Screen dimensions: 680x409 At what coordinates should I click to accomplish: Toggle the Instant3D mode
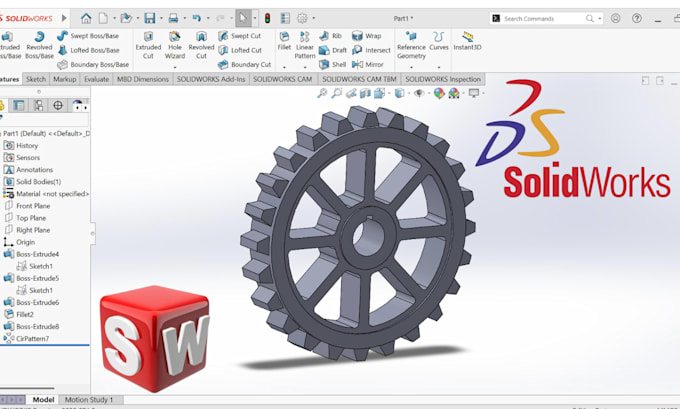(468, 41)
